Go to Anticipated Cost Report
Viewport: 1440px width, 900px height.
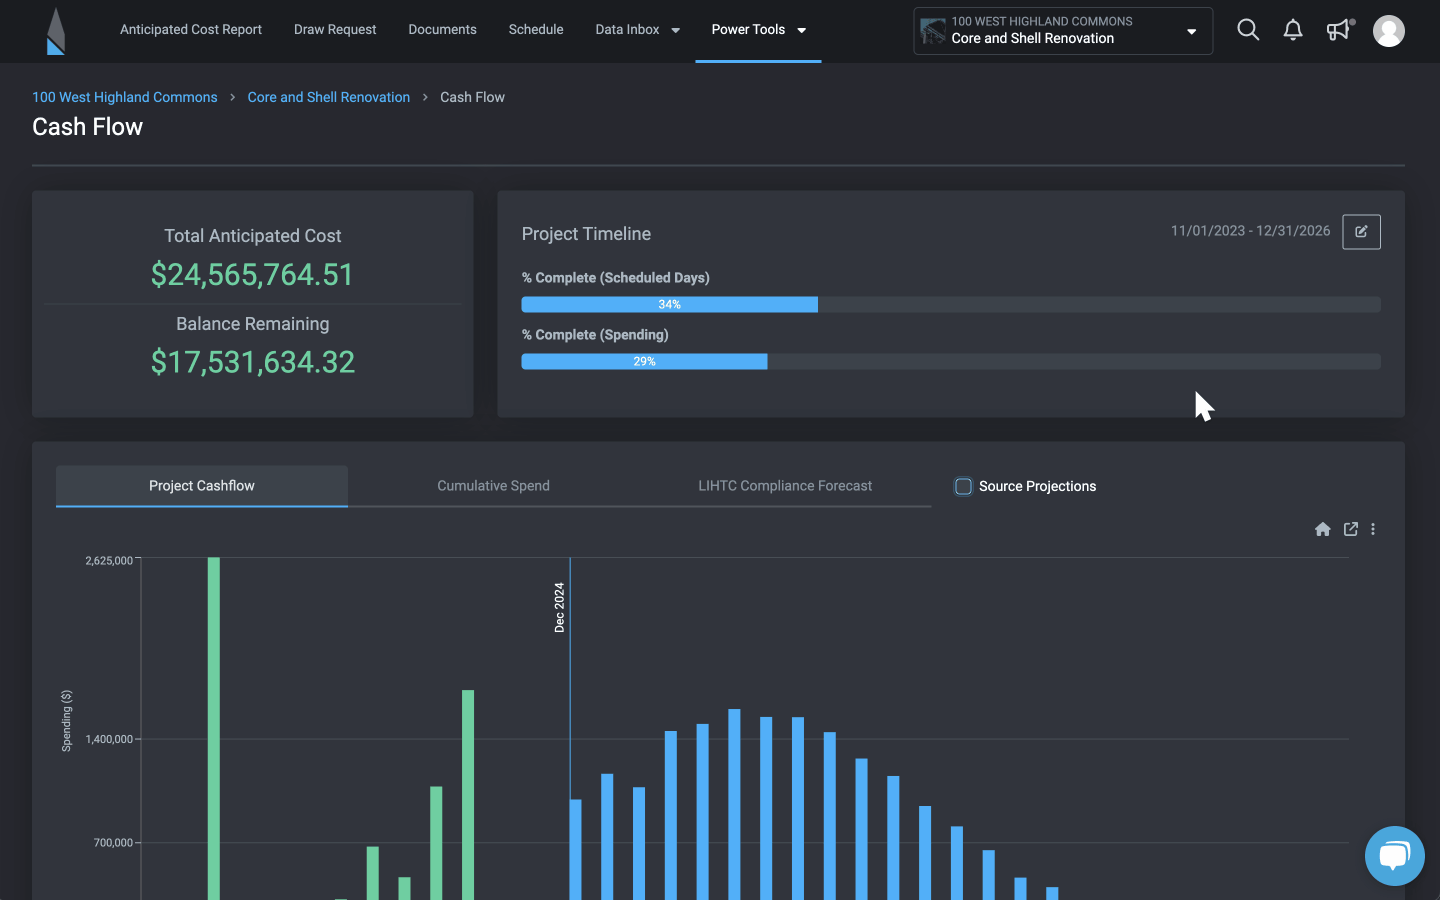[x=191, y=30]
